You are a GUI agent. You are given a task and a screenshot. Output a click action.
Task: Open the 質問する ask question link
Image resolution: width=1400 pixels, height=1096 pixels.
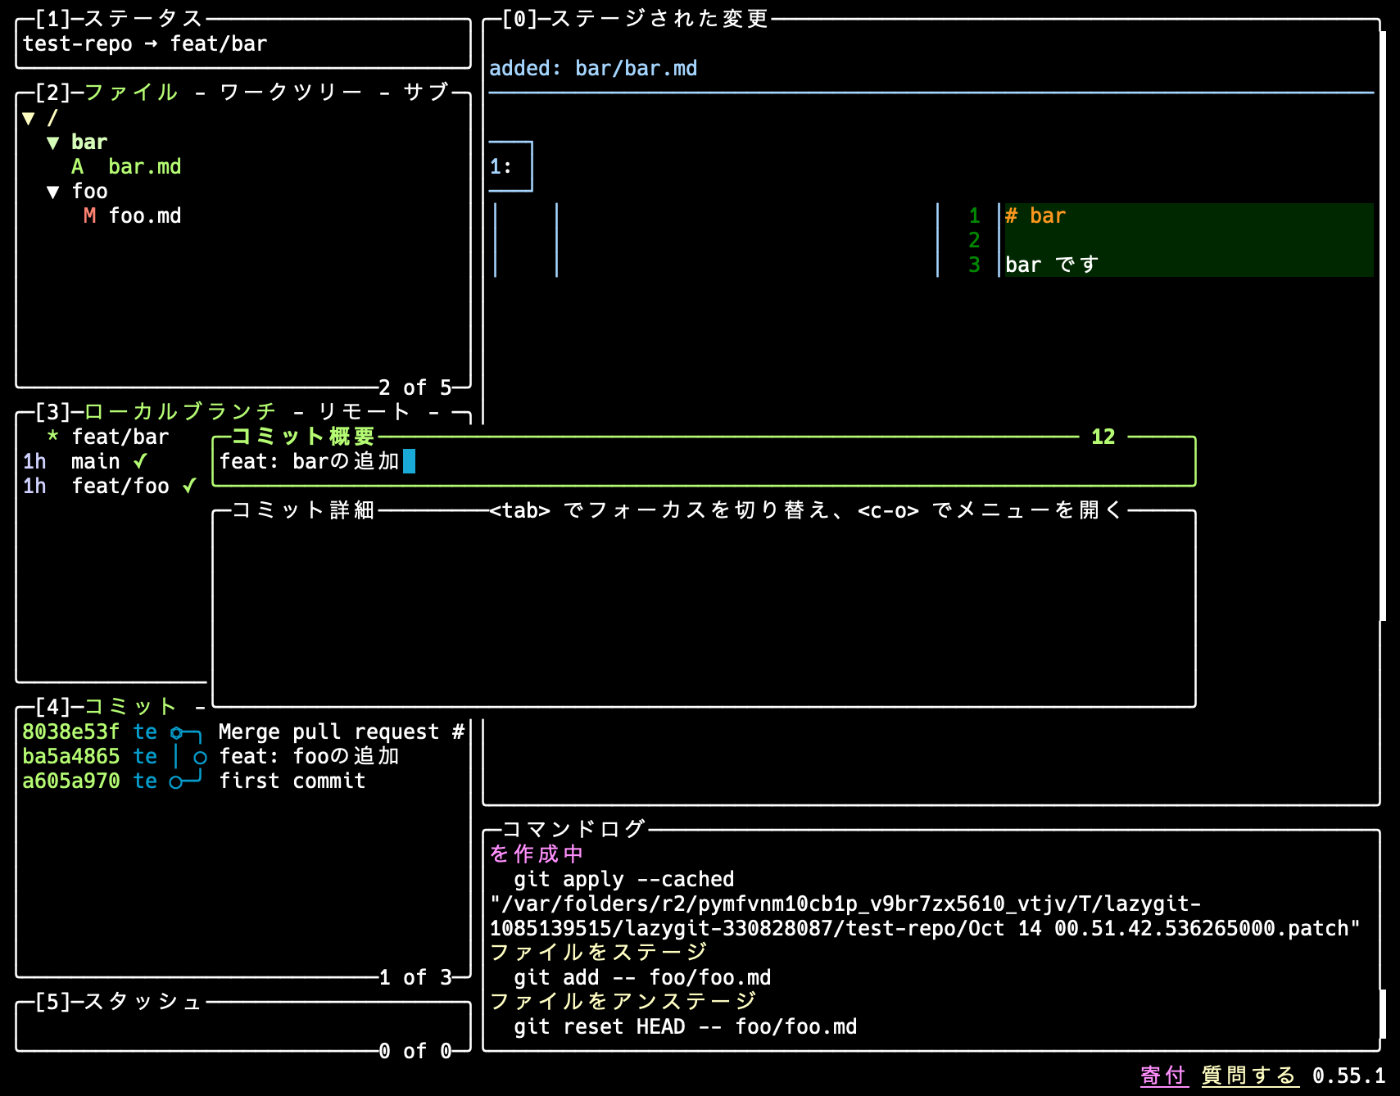pos(1249,1076)
